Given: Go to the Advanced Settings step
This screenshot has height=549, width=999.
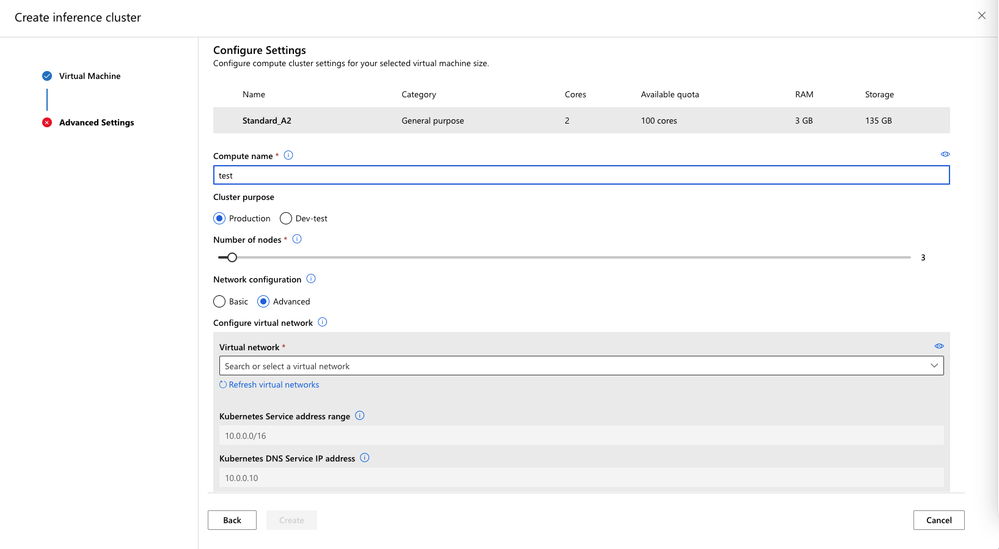Looking at the screenshot, I should pyautogui.click(x=97, y=122).
